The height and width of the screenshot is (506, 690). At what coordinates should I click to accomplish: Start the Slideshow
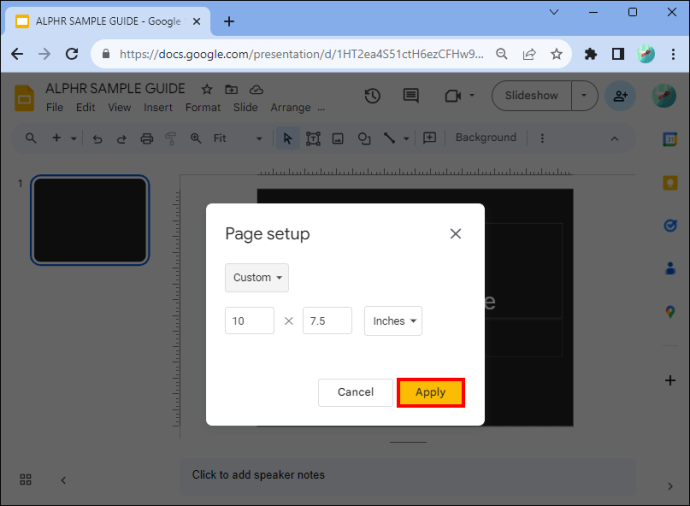(531, 95)
